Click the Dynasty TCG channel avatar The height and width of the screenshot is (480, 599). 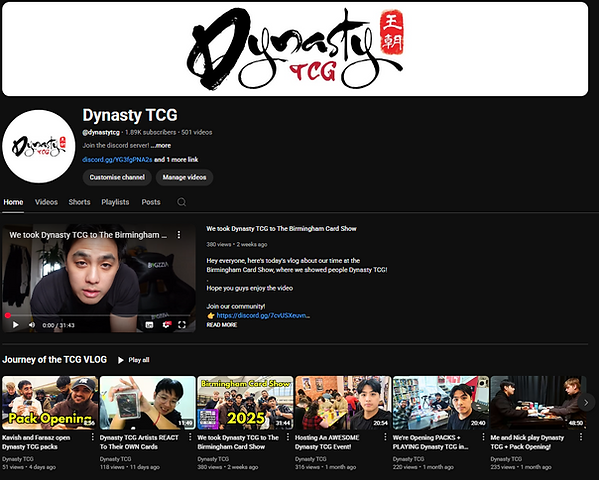pyautogui.click(x=39, y=146)
